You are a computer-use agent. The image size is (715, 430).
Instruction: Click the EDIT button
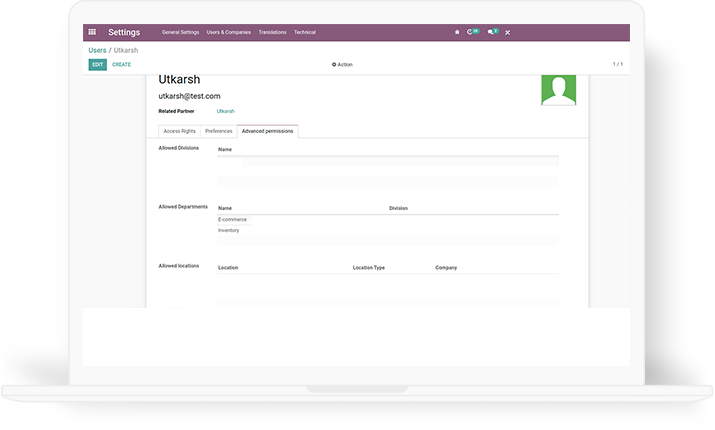tap(98, 65)
